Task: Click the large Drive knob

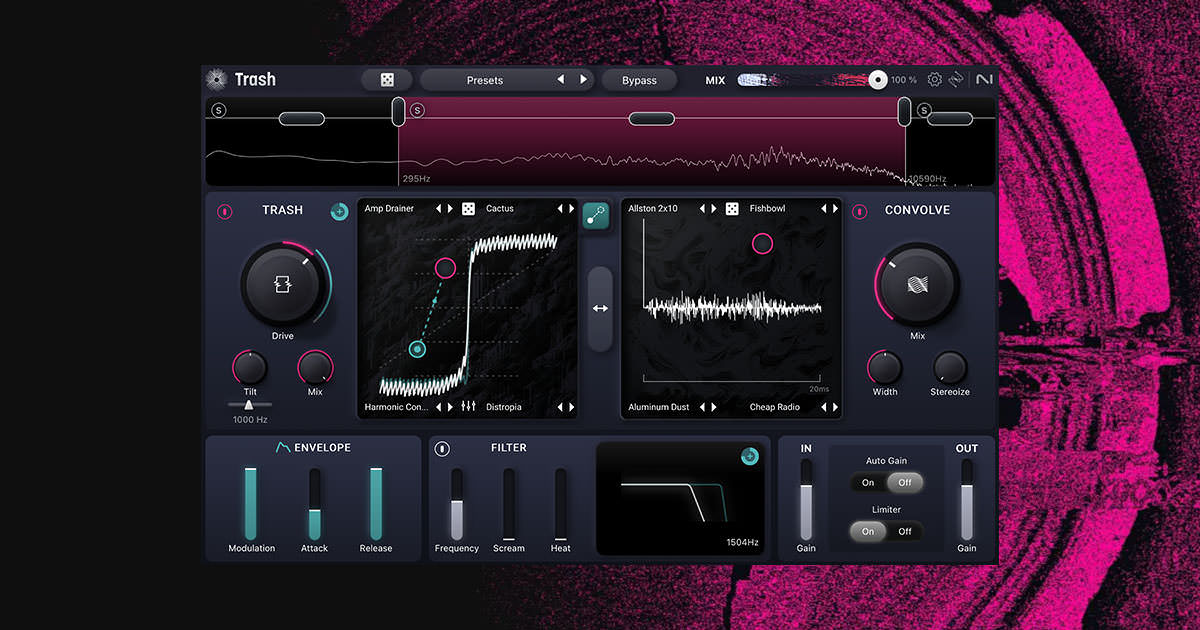Action: pos(283,285)
